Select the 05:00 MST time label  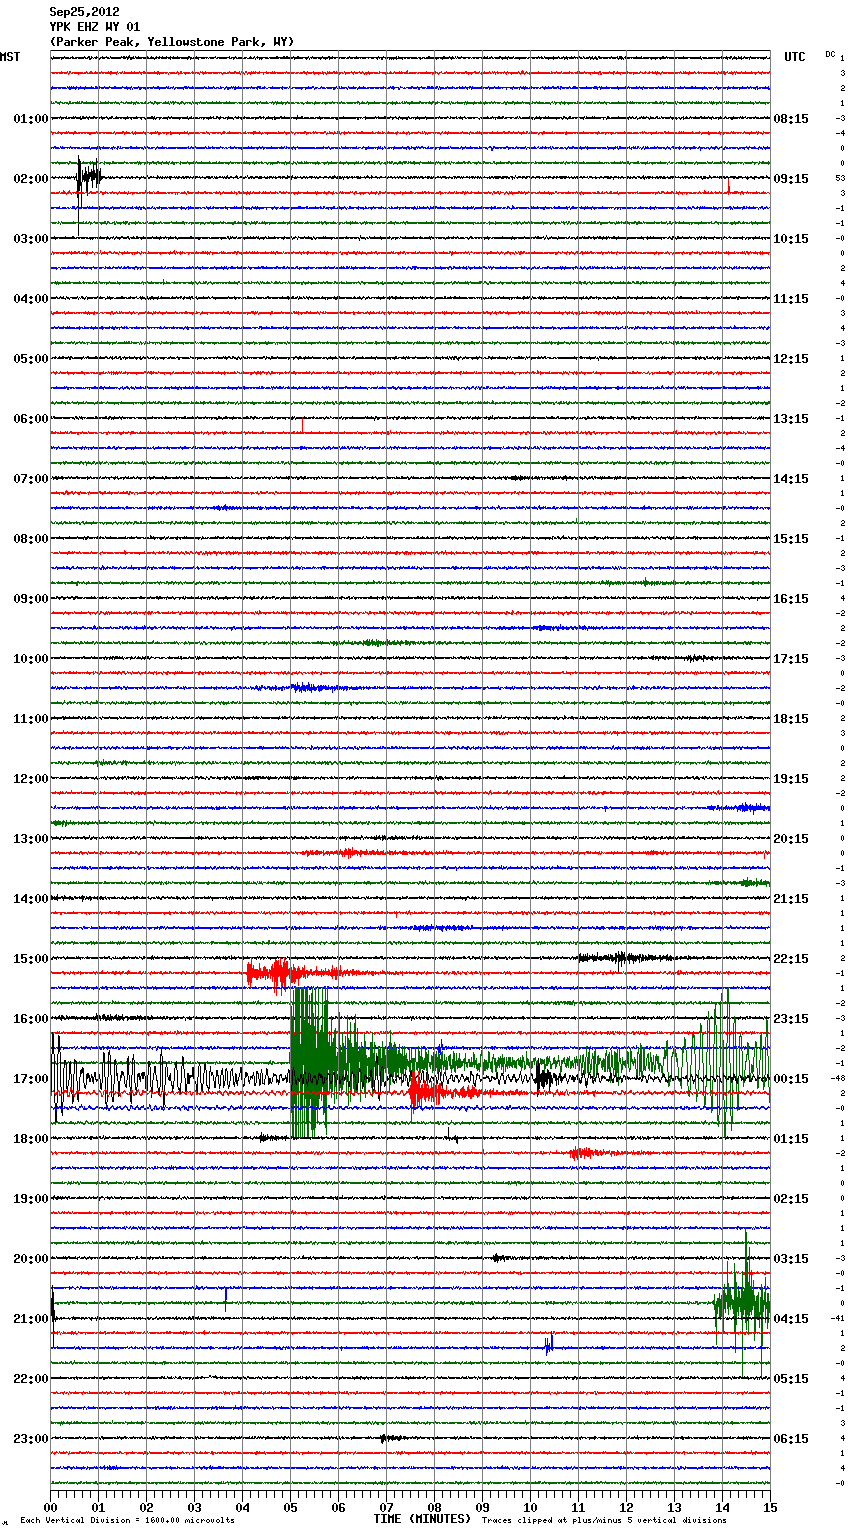pos(31,359)
